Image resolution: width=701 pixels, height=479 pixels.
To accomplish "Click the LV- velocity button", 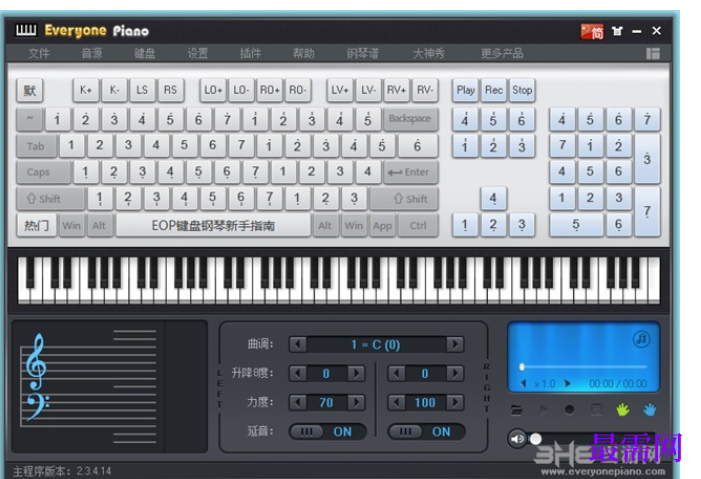I will [368, 90].
